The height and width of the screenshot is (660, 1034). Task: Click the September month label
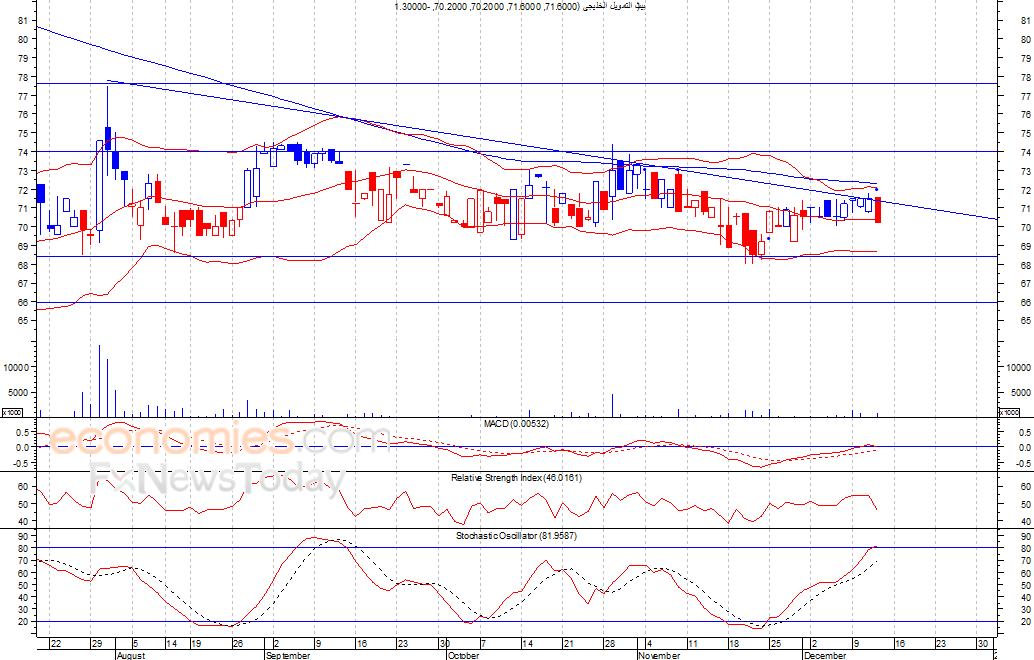click(x=289, y=655)
